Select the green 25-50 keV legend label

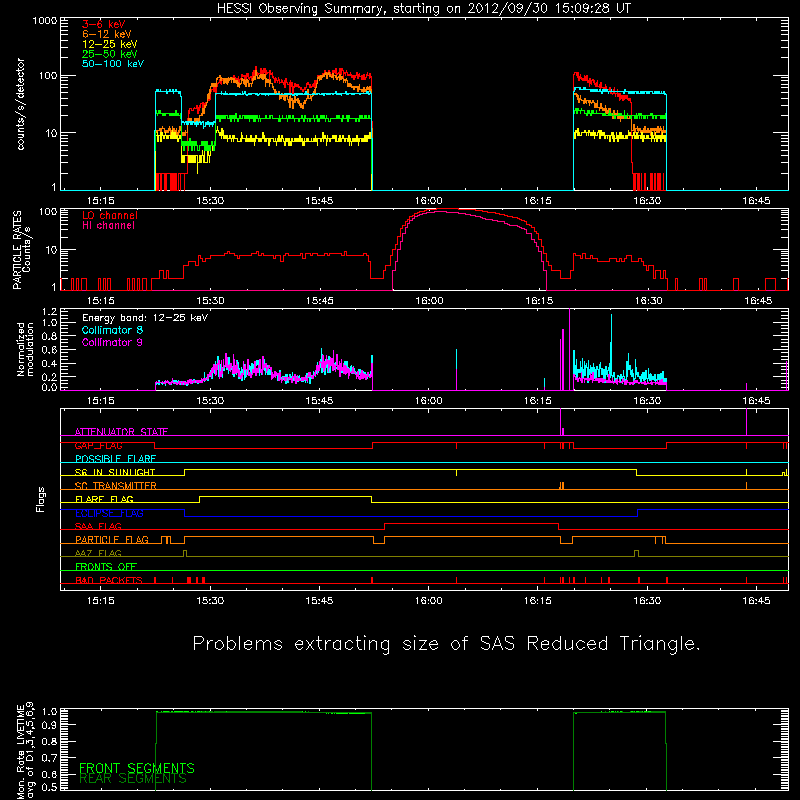pyautogui.click(x=109, y=54)
